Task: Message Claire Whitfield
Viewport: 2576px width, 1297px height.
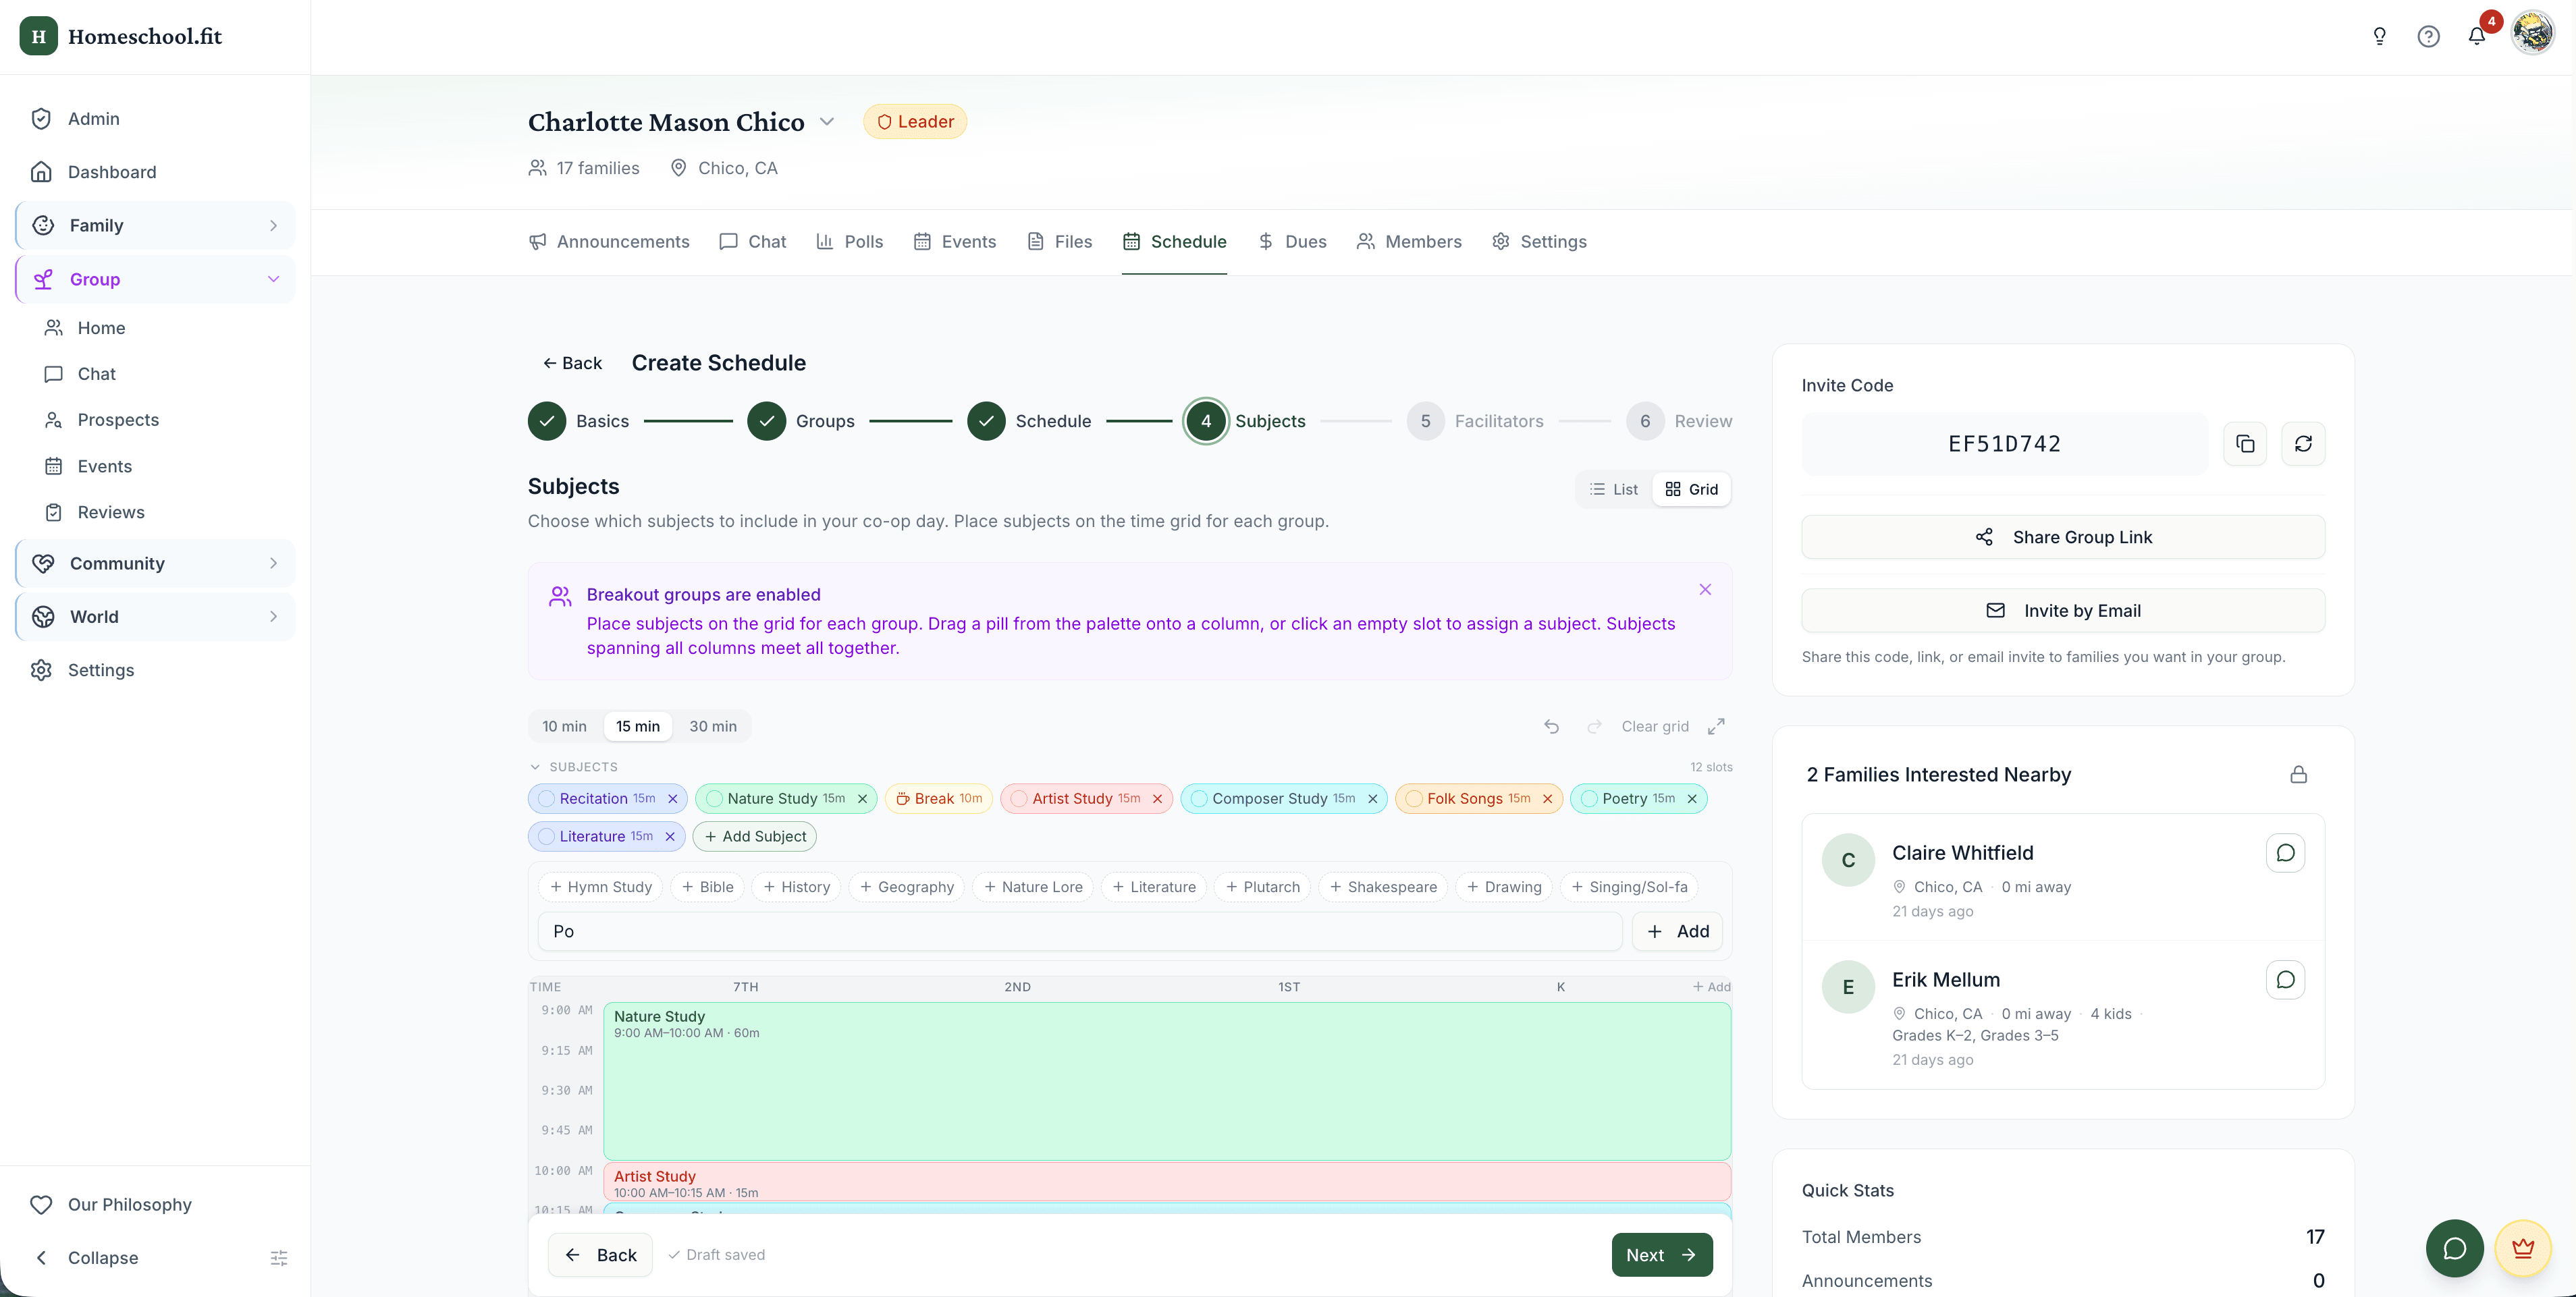Action: click(2285, 853)
